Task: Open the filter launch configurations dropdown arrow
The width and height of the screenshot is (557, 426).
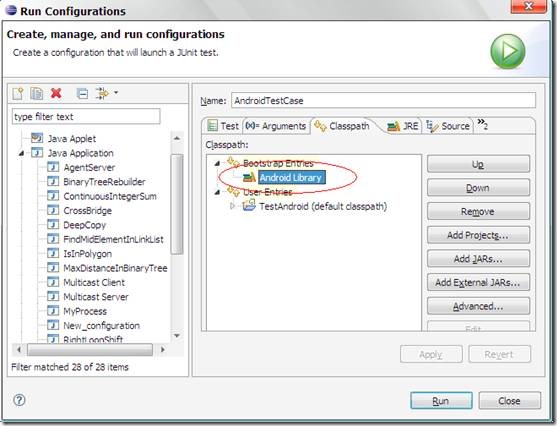Action: [116, 93]
